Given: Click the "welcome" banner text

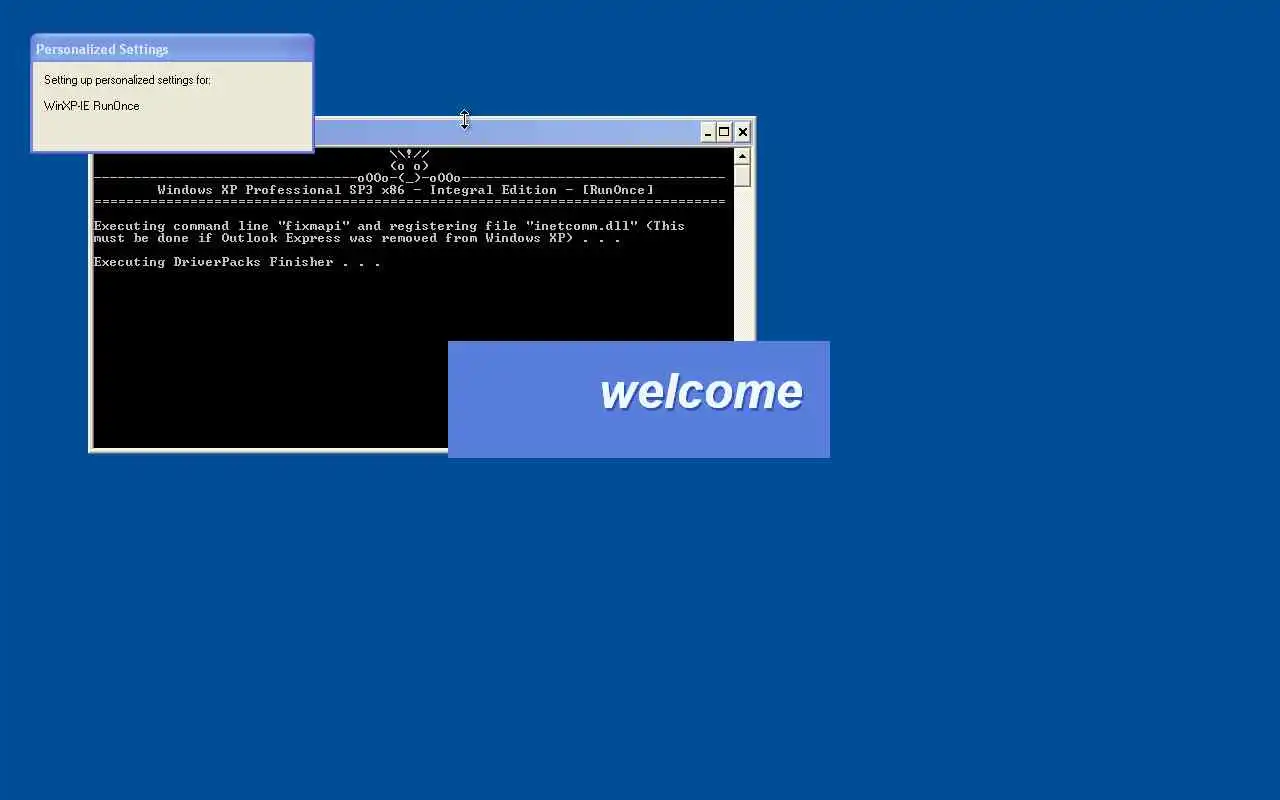Looking at the screenshot, I should coord(701,392).
